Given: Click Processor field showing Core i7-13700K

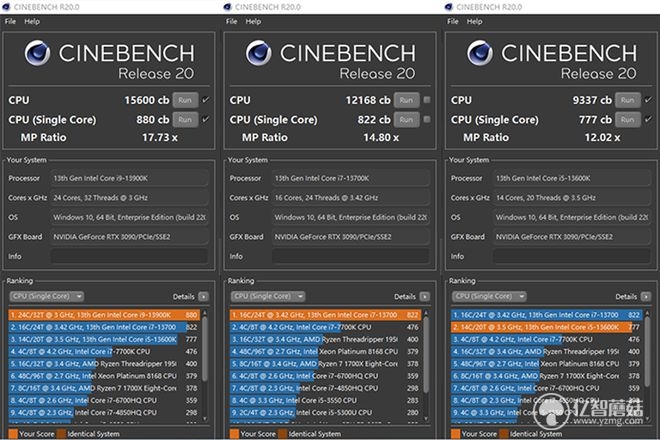Looking at the screenshot, I should [351, 178].
